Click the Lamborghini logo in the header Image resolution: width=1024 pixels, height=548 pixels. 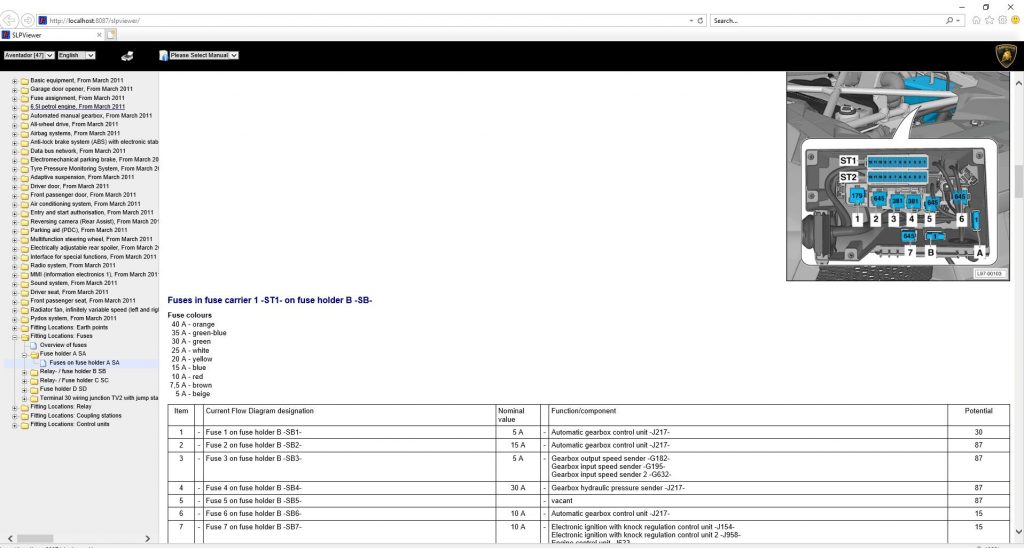(x=1006, y=56)
